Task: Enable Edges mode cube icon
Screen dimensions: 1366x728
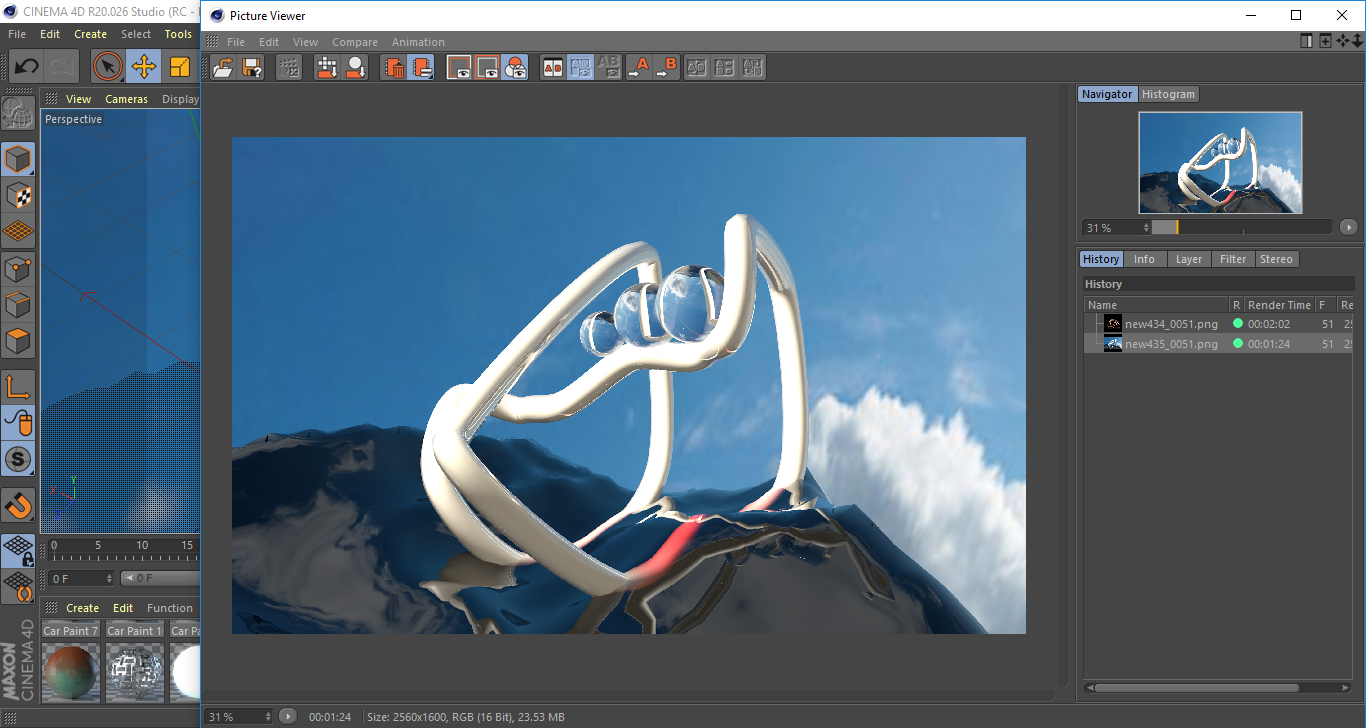Action: pos(18,304)
